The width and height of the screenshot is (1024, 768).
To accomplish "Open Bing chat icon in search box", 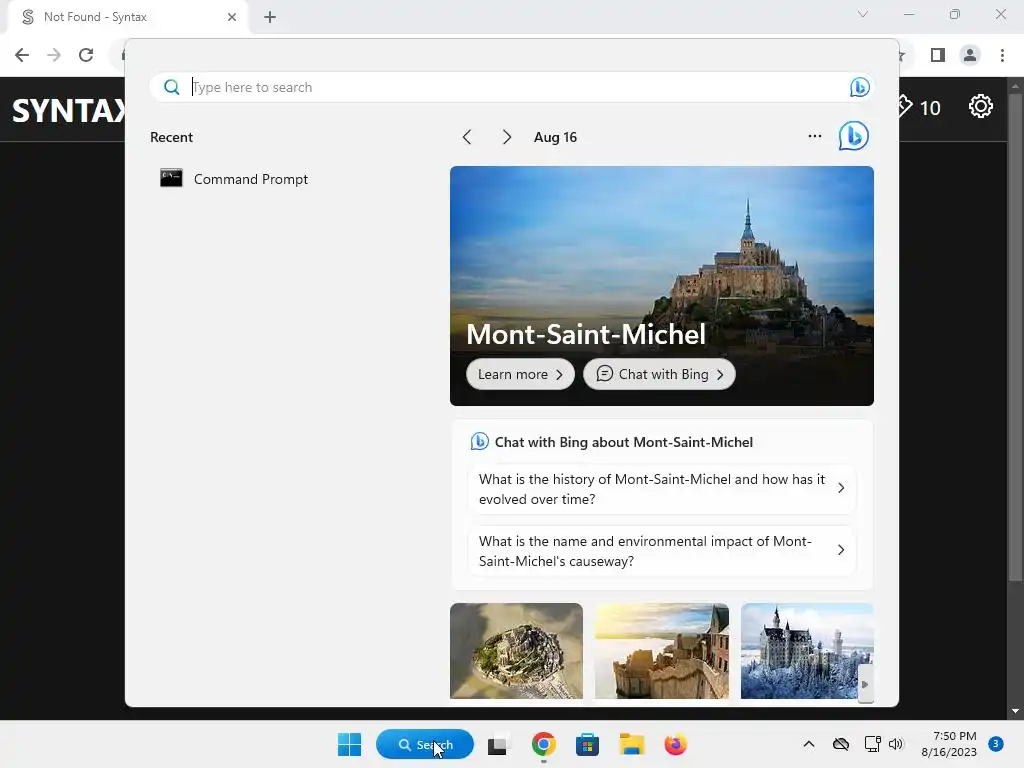I will 859,87.
